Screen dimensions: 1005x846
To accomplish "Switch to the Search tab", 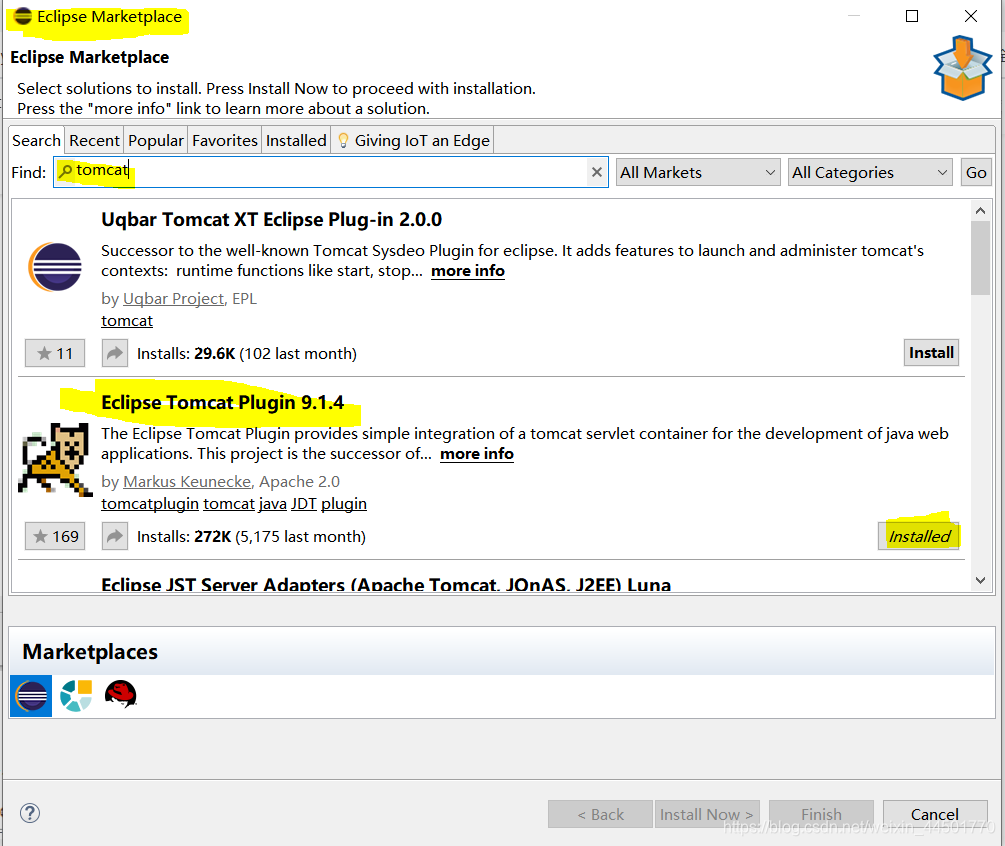I will [x=37, y=140].
